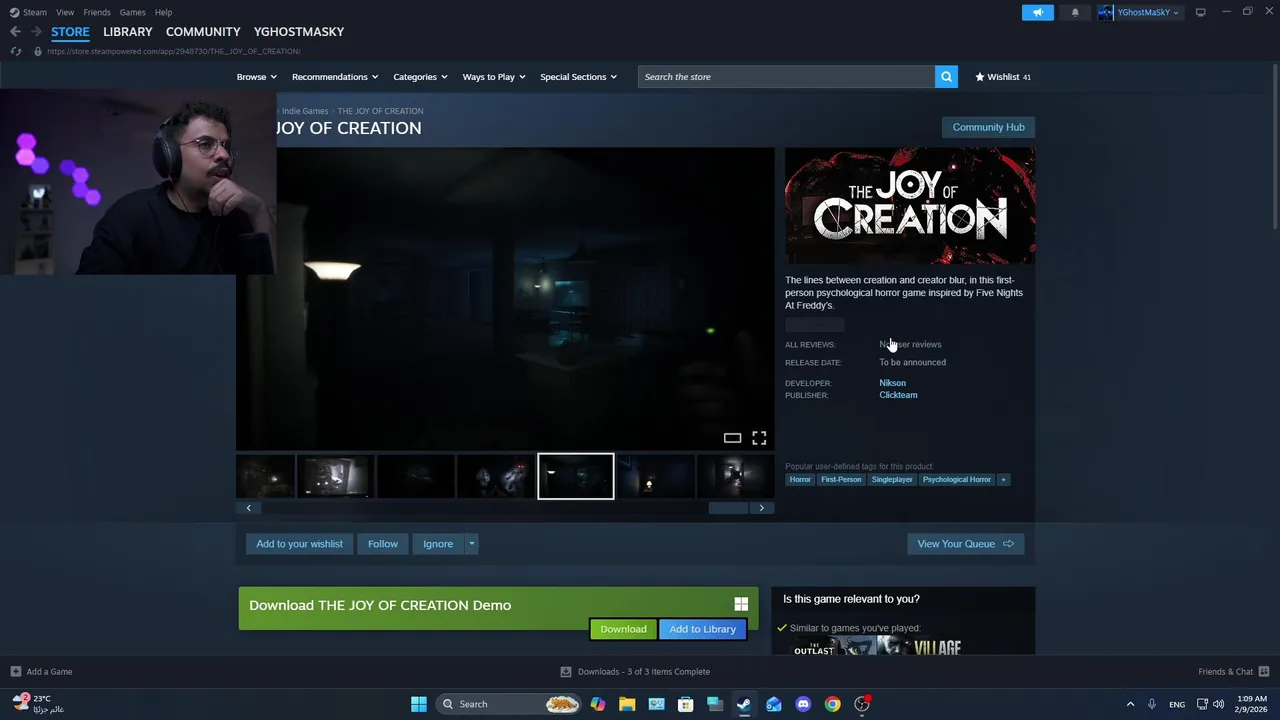1280x720 pixels.
Task: Click View Your Queue
Action: pos(965,544)
